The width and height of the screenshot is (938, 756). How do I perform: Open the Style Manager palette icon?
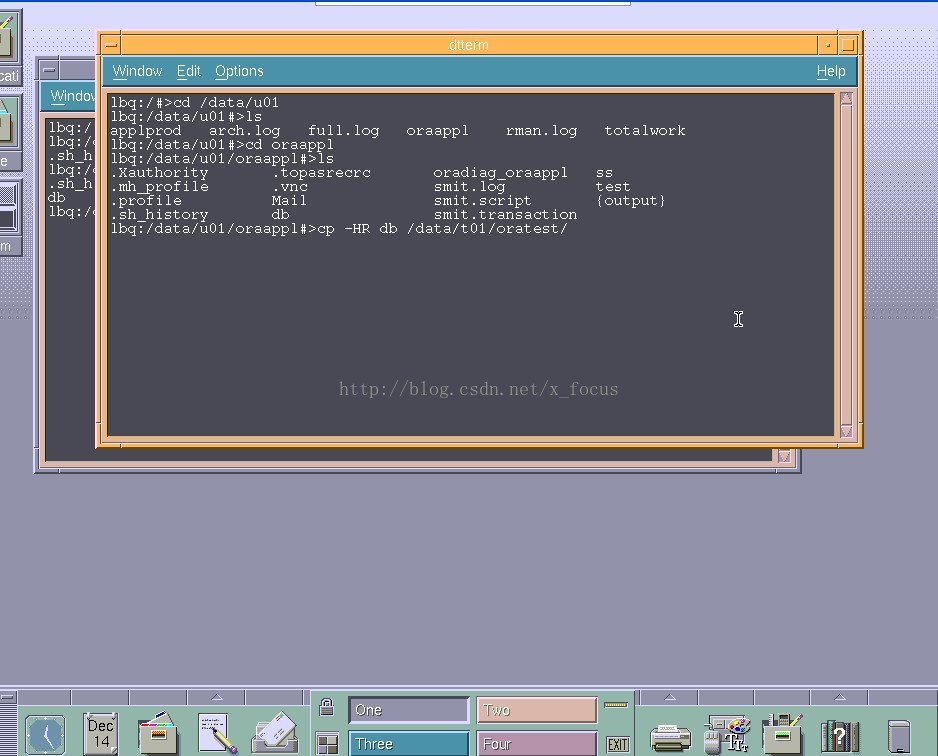[726, 734]
